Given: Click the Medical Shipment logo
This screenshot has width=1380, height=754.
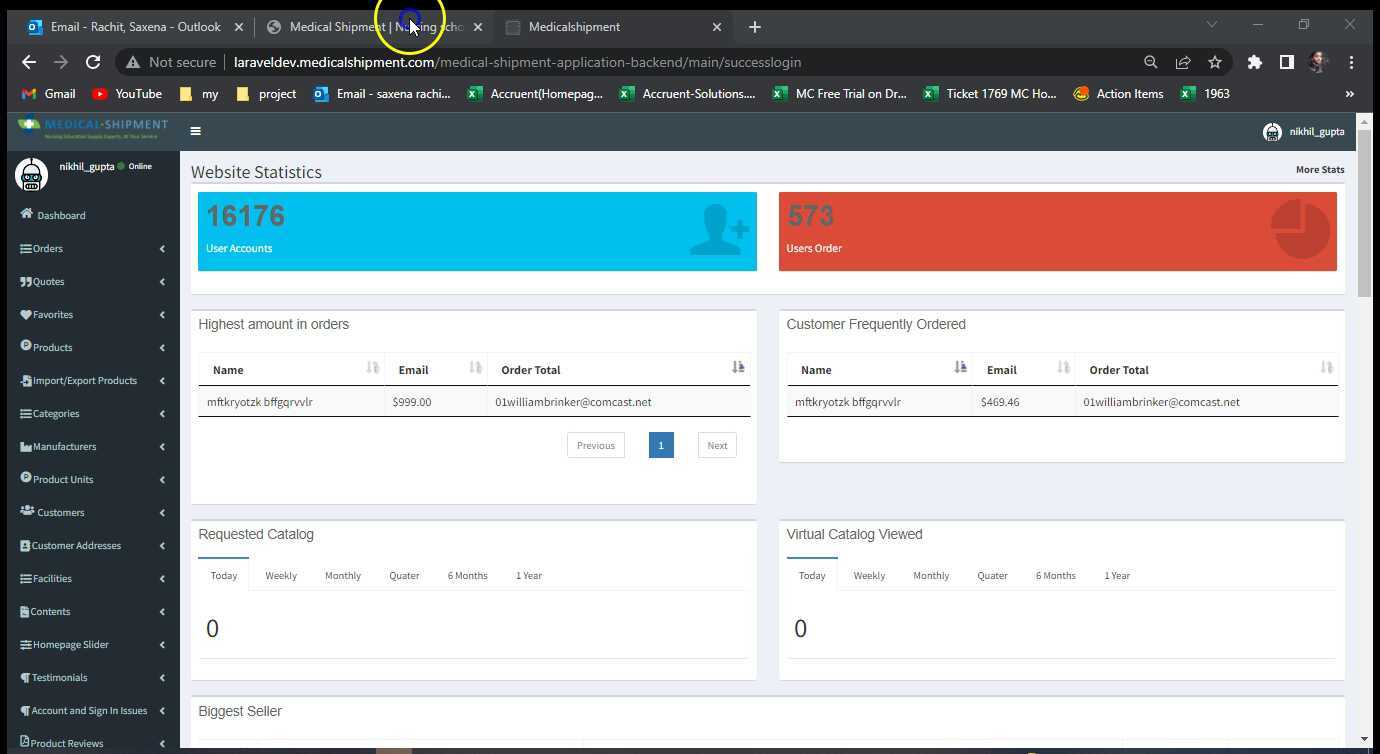Looking at the screenshot, I should pos(93,129).
